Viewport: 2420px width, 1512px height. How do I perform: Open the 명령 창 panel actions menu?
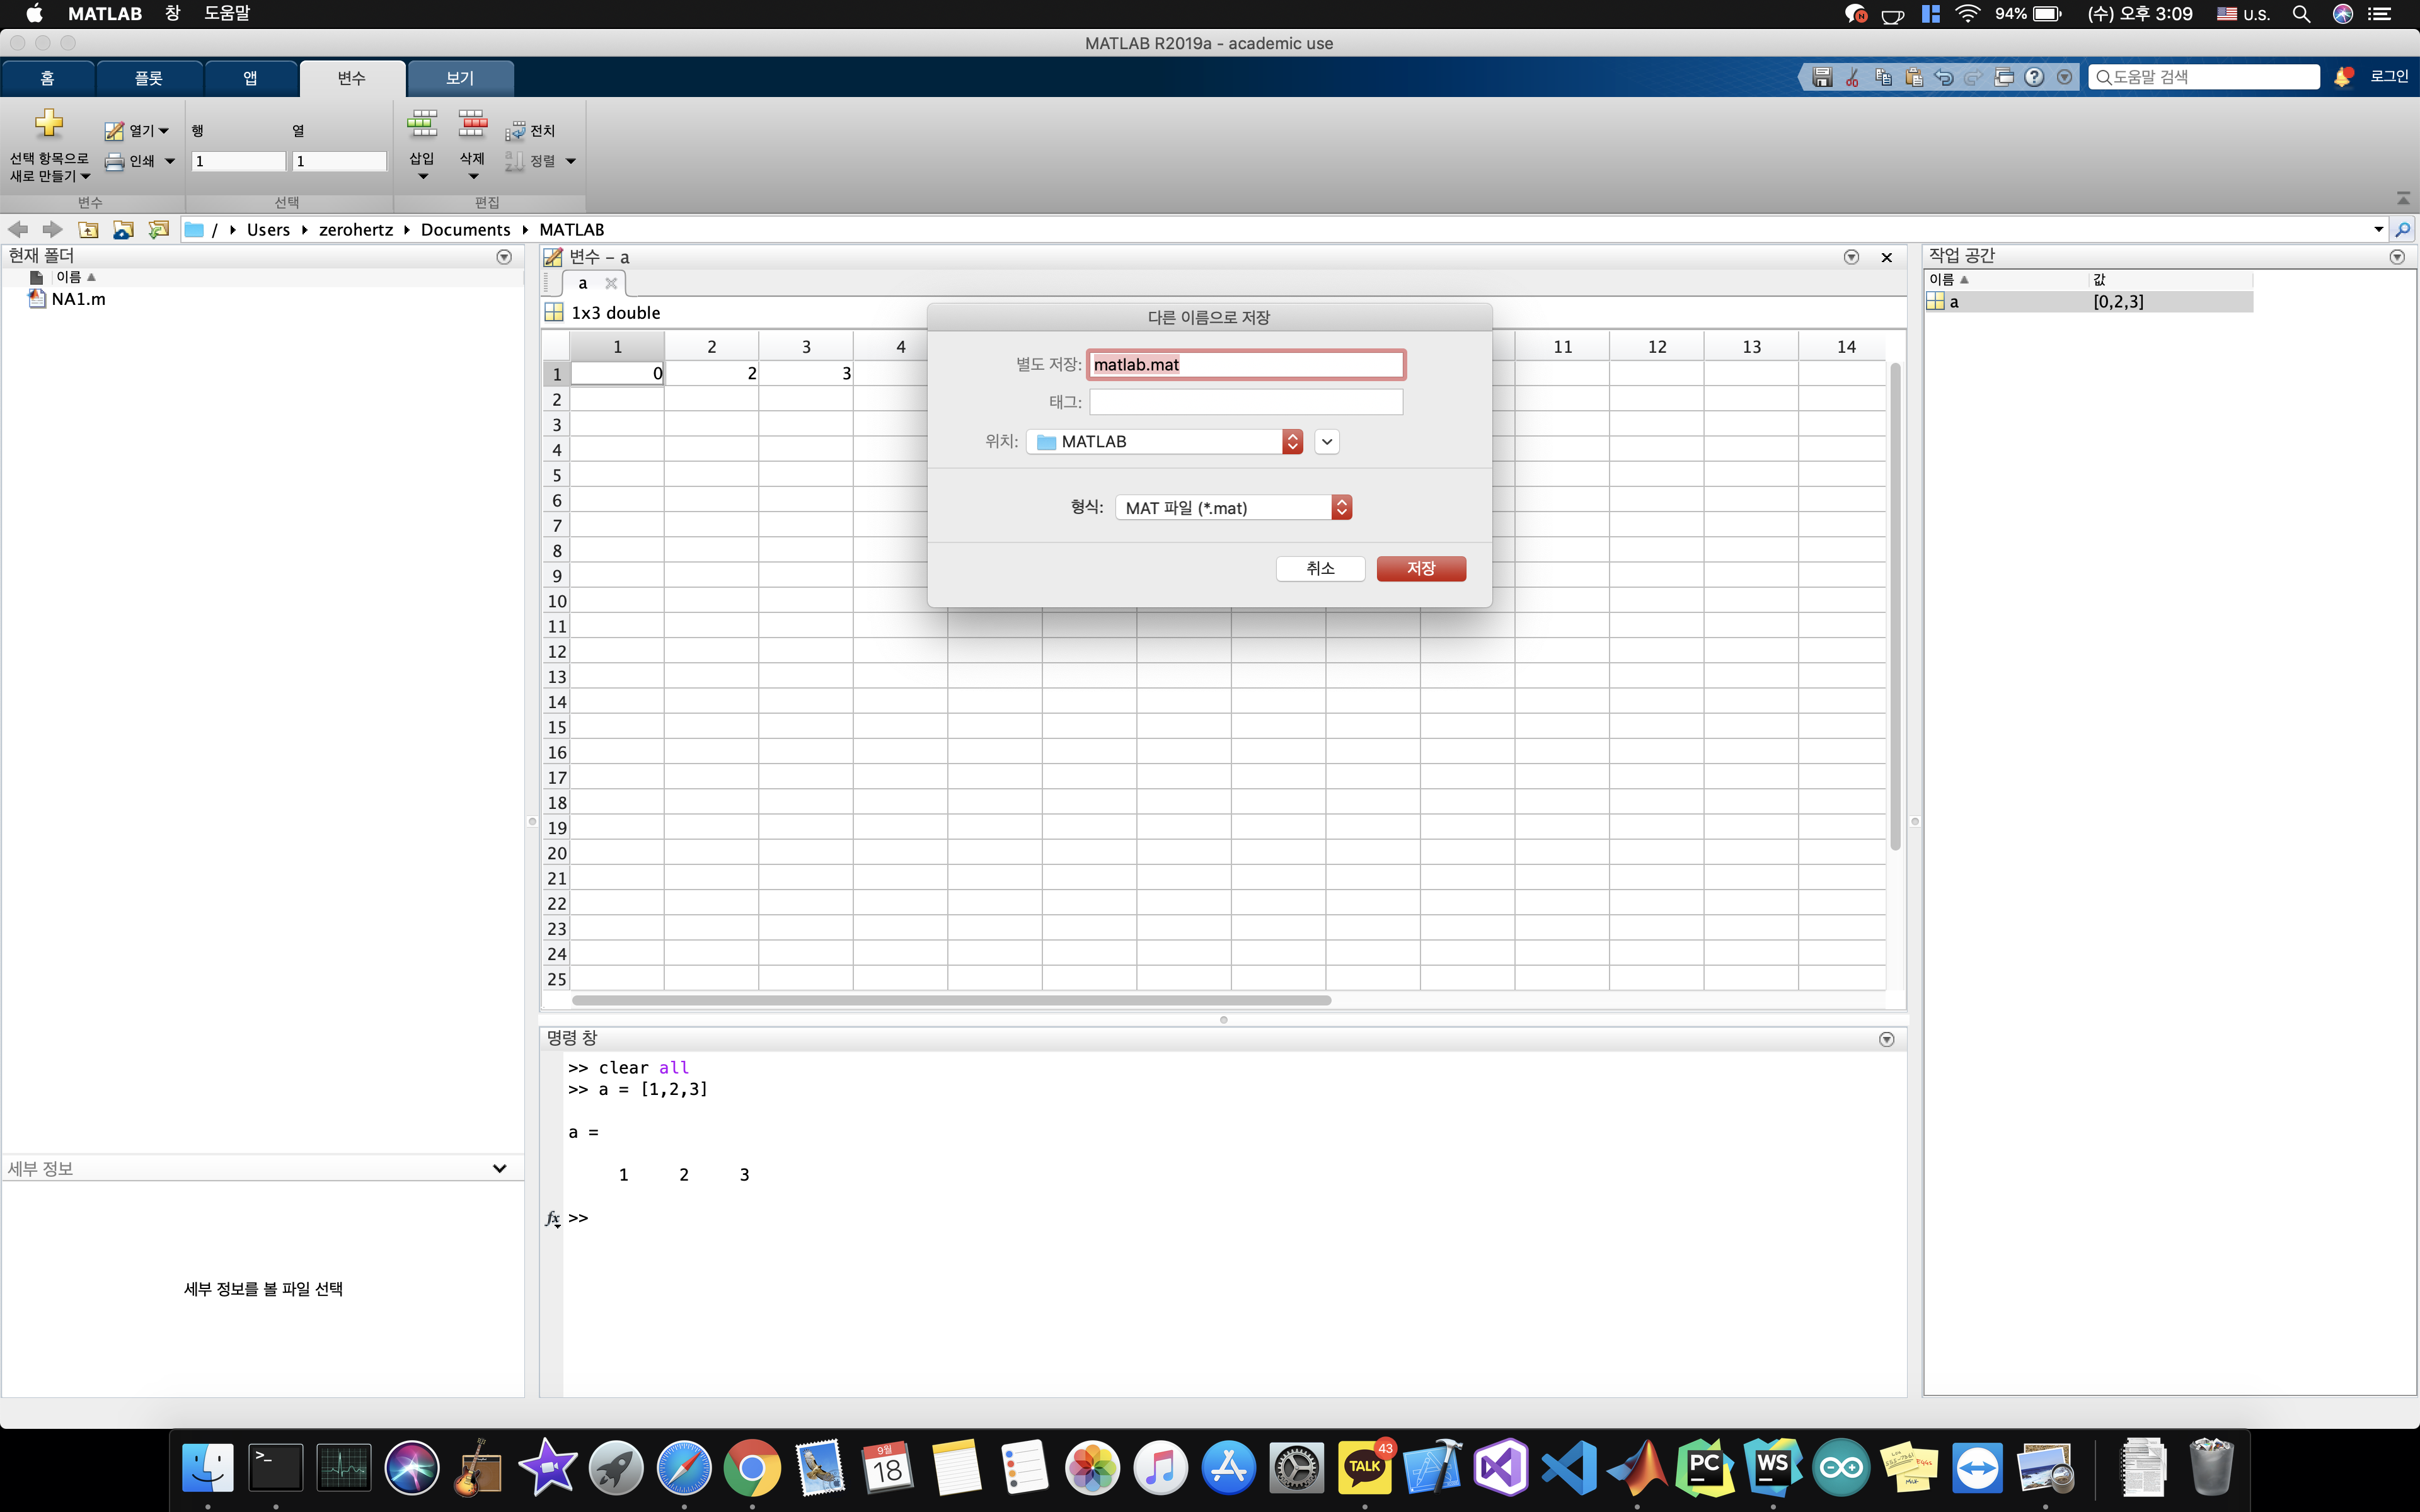1887,1039
